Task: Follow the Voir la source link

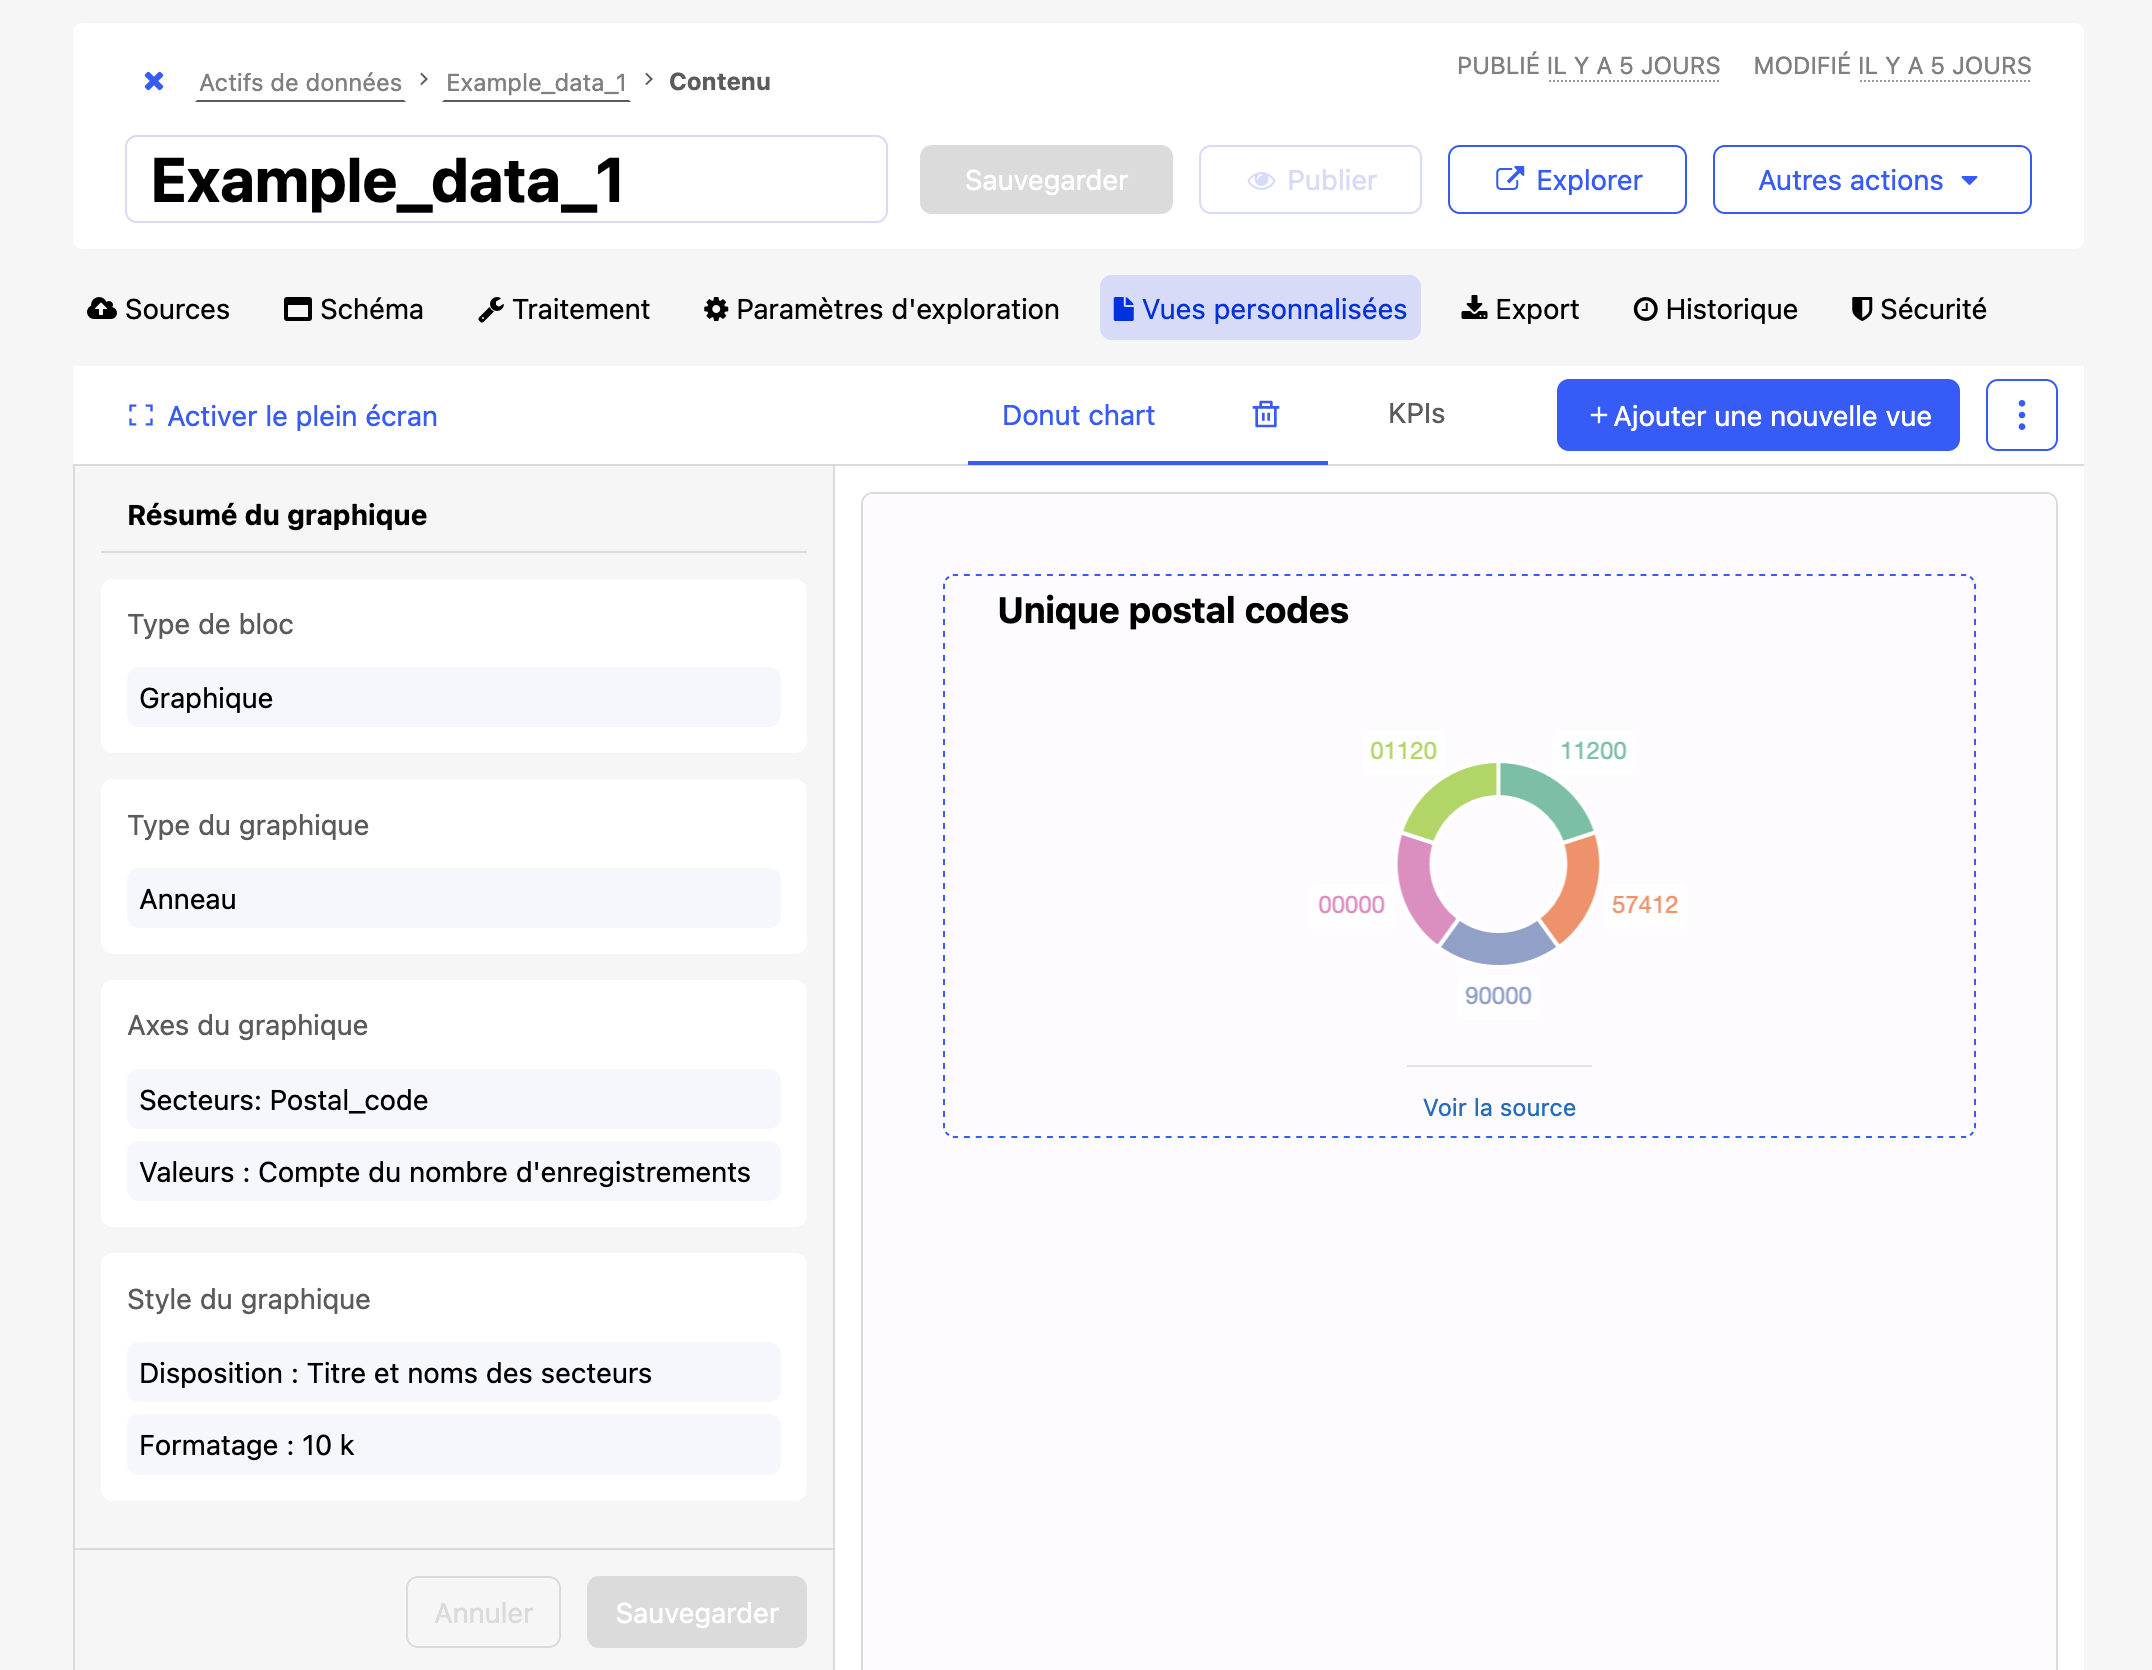Action: click(x=1499, y=1107)
